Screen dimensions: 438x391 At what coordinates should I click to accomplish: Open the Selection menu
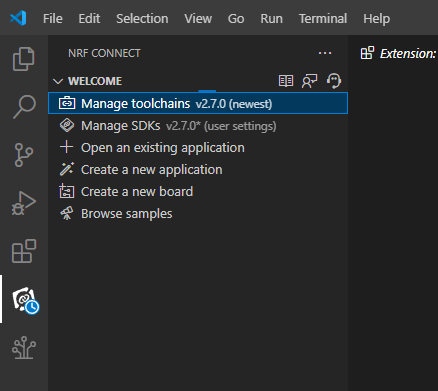[x=142, y=18]
